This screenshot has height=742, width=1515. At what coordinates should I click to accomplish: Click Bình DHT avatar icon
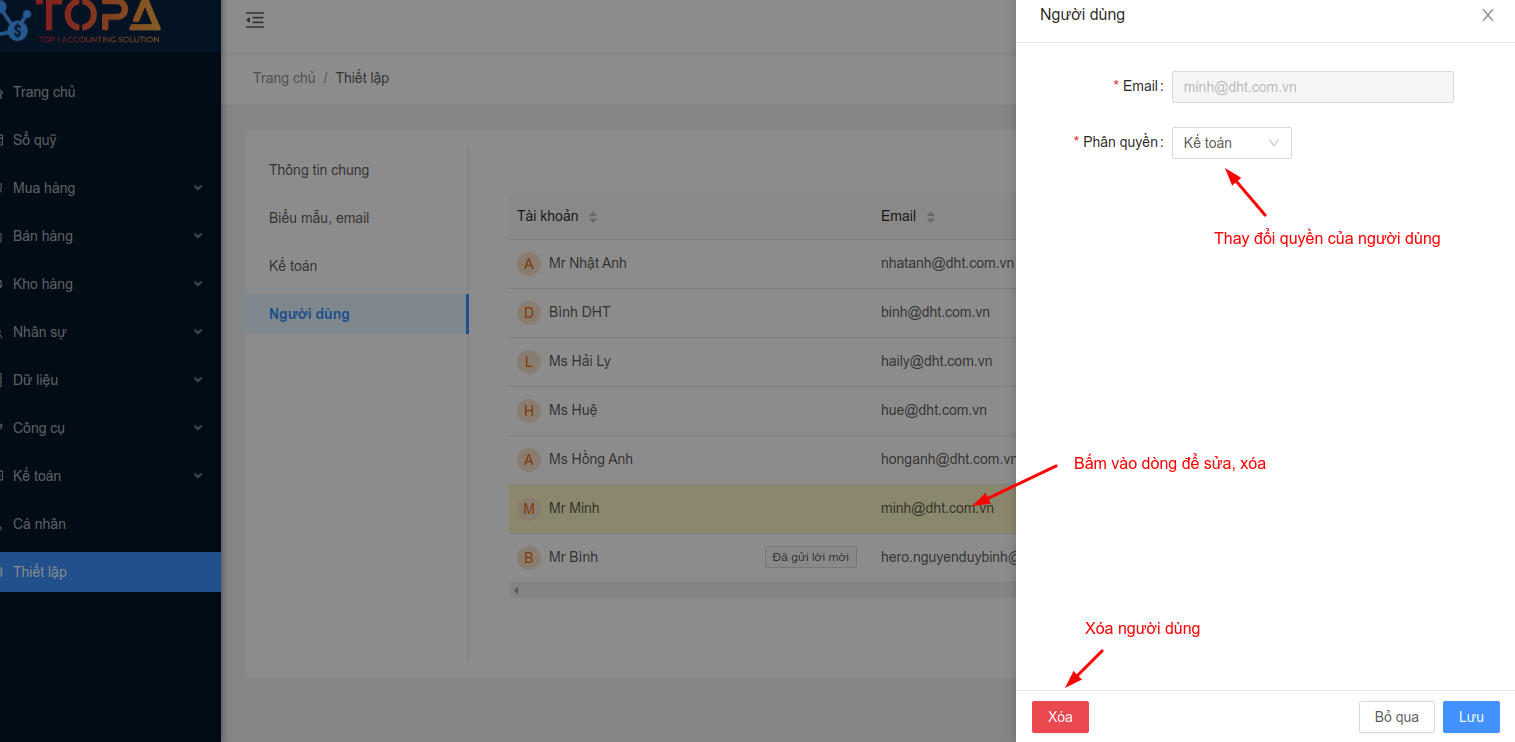pyautogui.click(x=528, y=313)
